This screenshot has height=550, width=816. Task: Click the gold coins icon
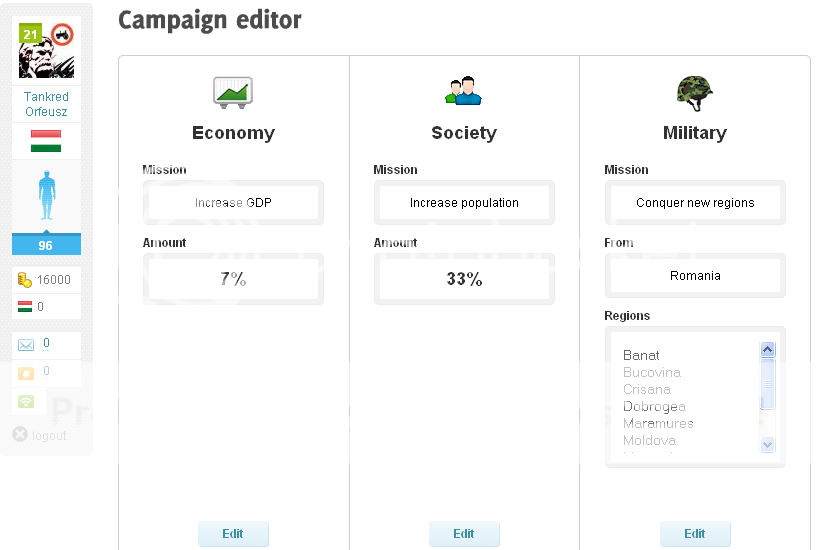[x=25, y=280]
